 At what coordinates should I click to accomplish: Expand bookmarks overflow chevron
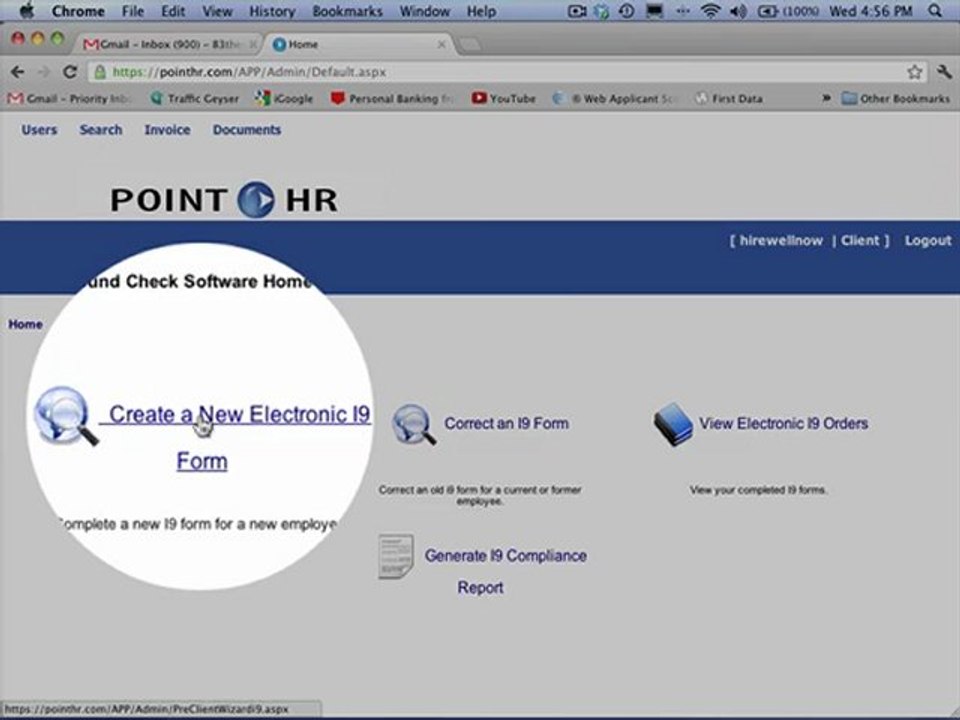pos(826,98)
